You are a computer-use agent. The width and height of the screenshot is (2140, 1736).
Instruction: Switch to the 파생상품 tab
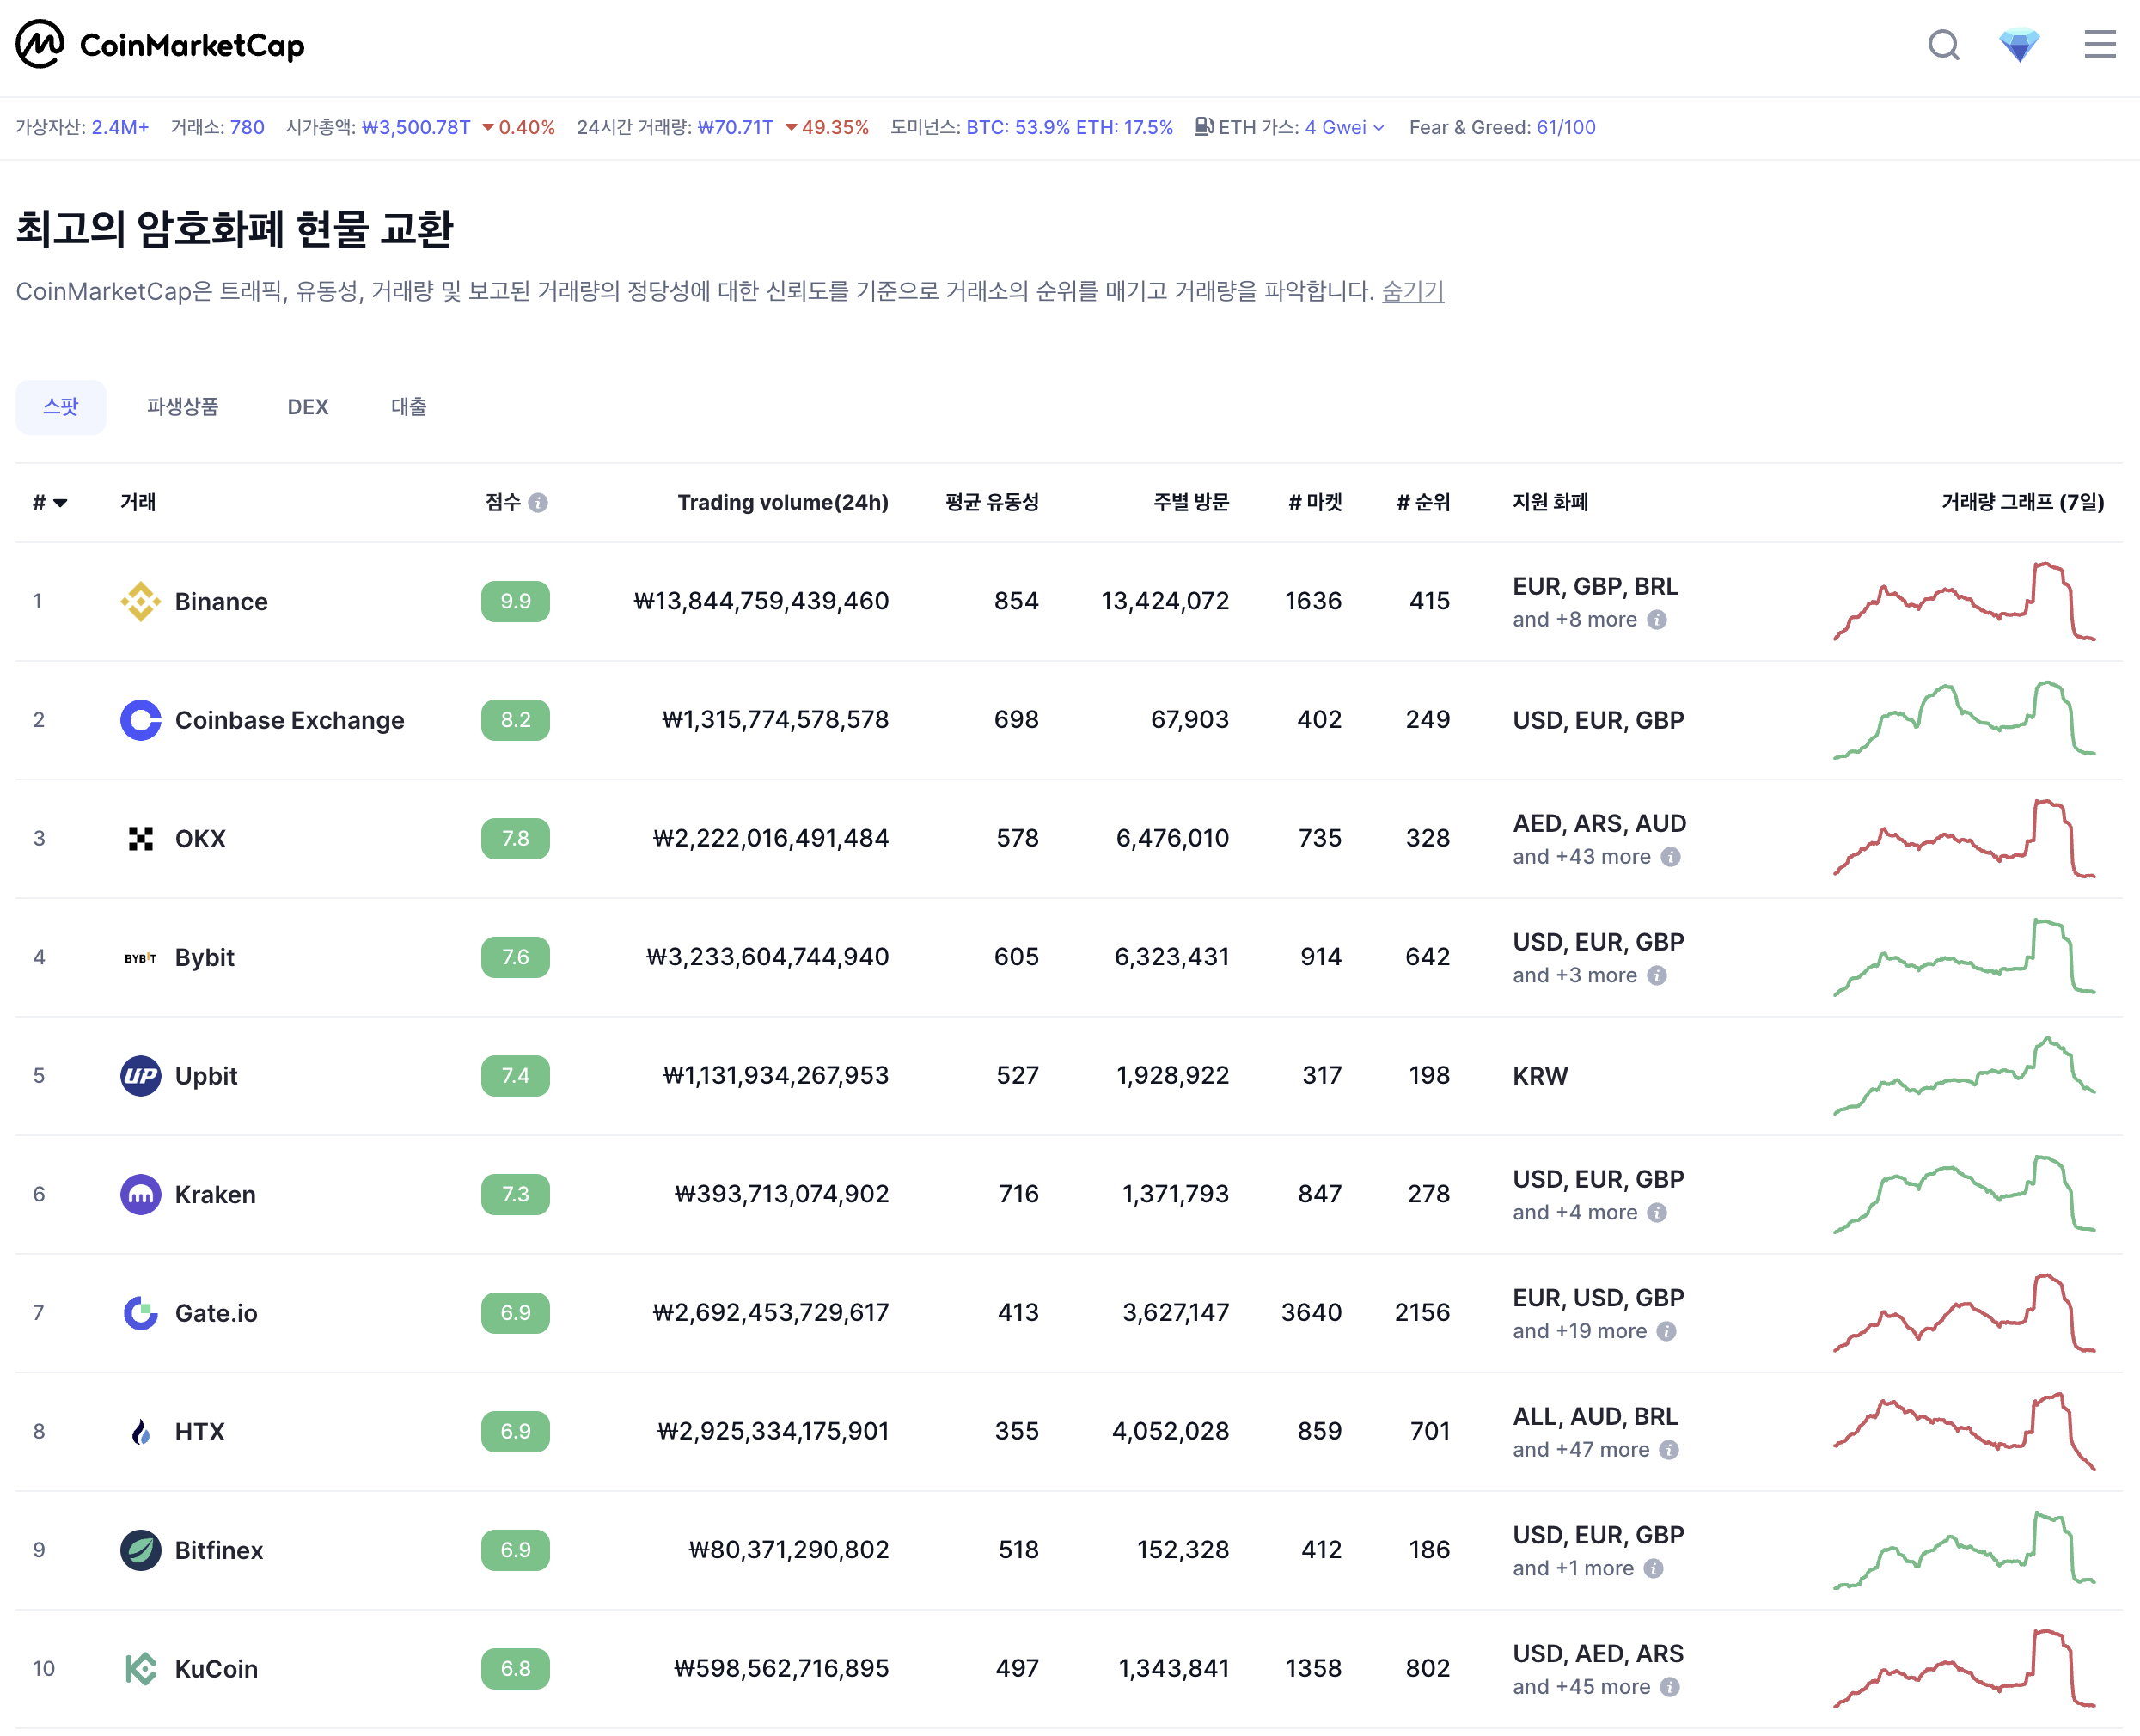(182, 407)
